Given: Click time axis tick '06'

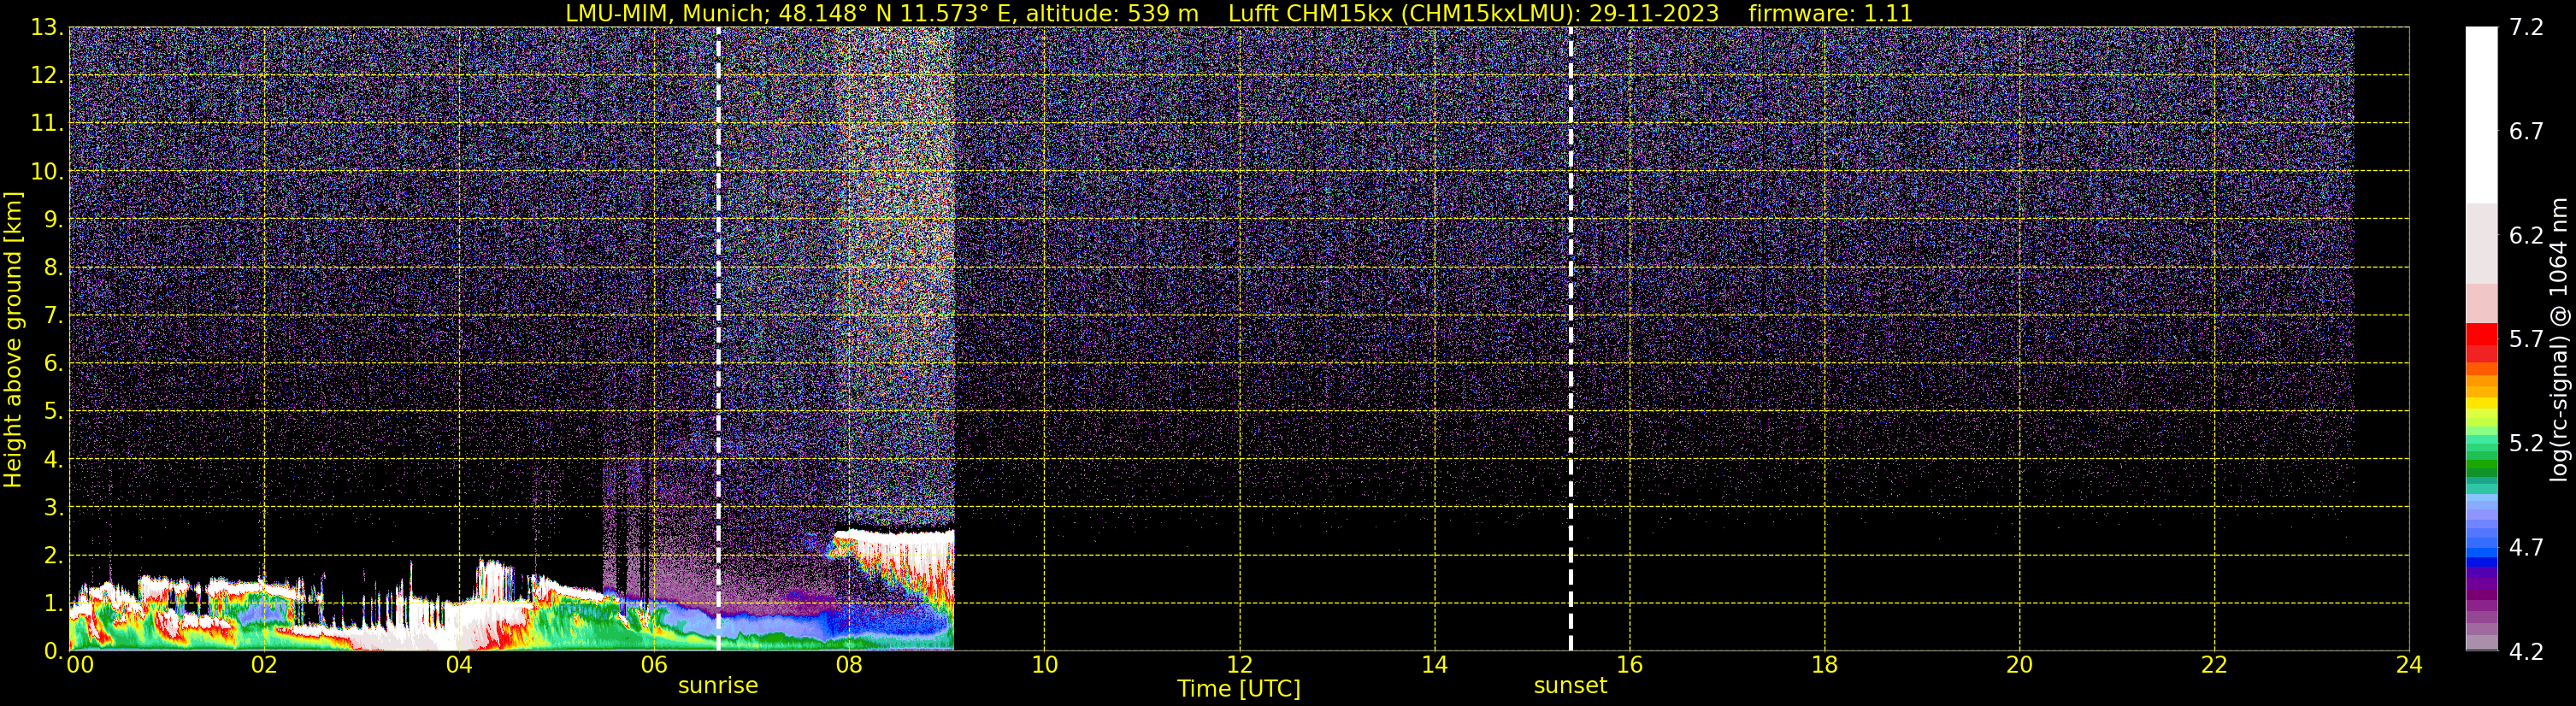Looking at the screenshot, I should [653, 665].
